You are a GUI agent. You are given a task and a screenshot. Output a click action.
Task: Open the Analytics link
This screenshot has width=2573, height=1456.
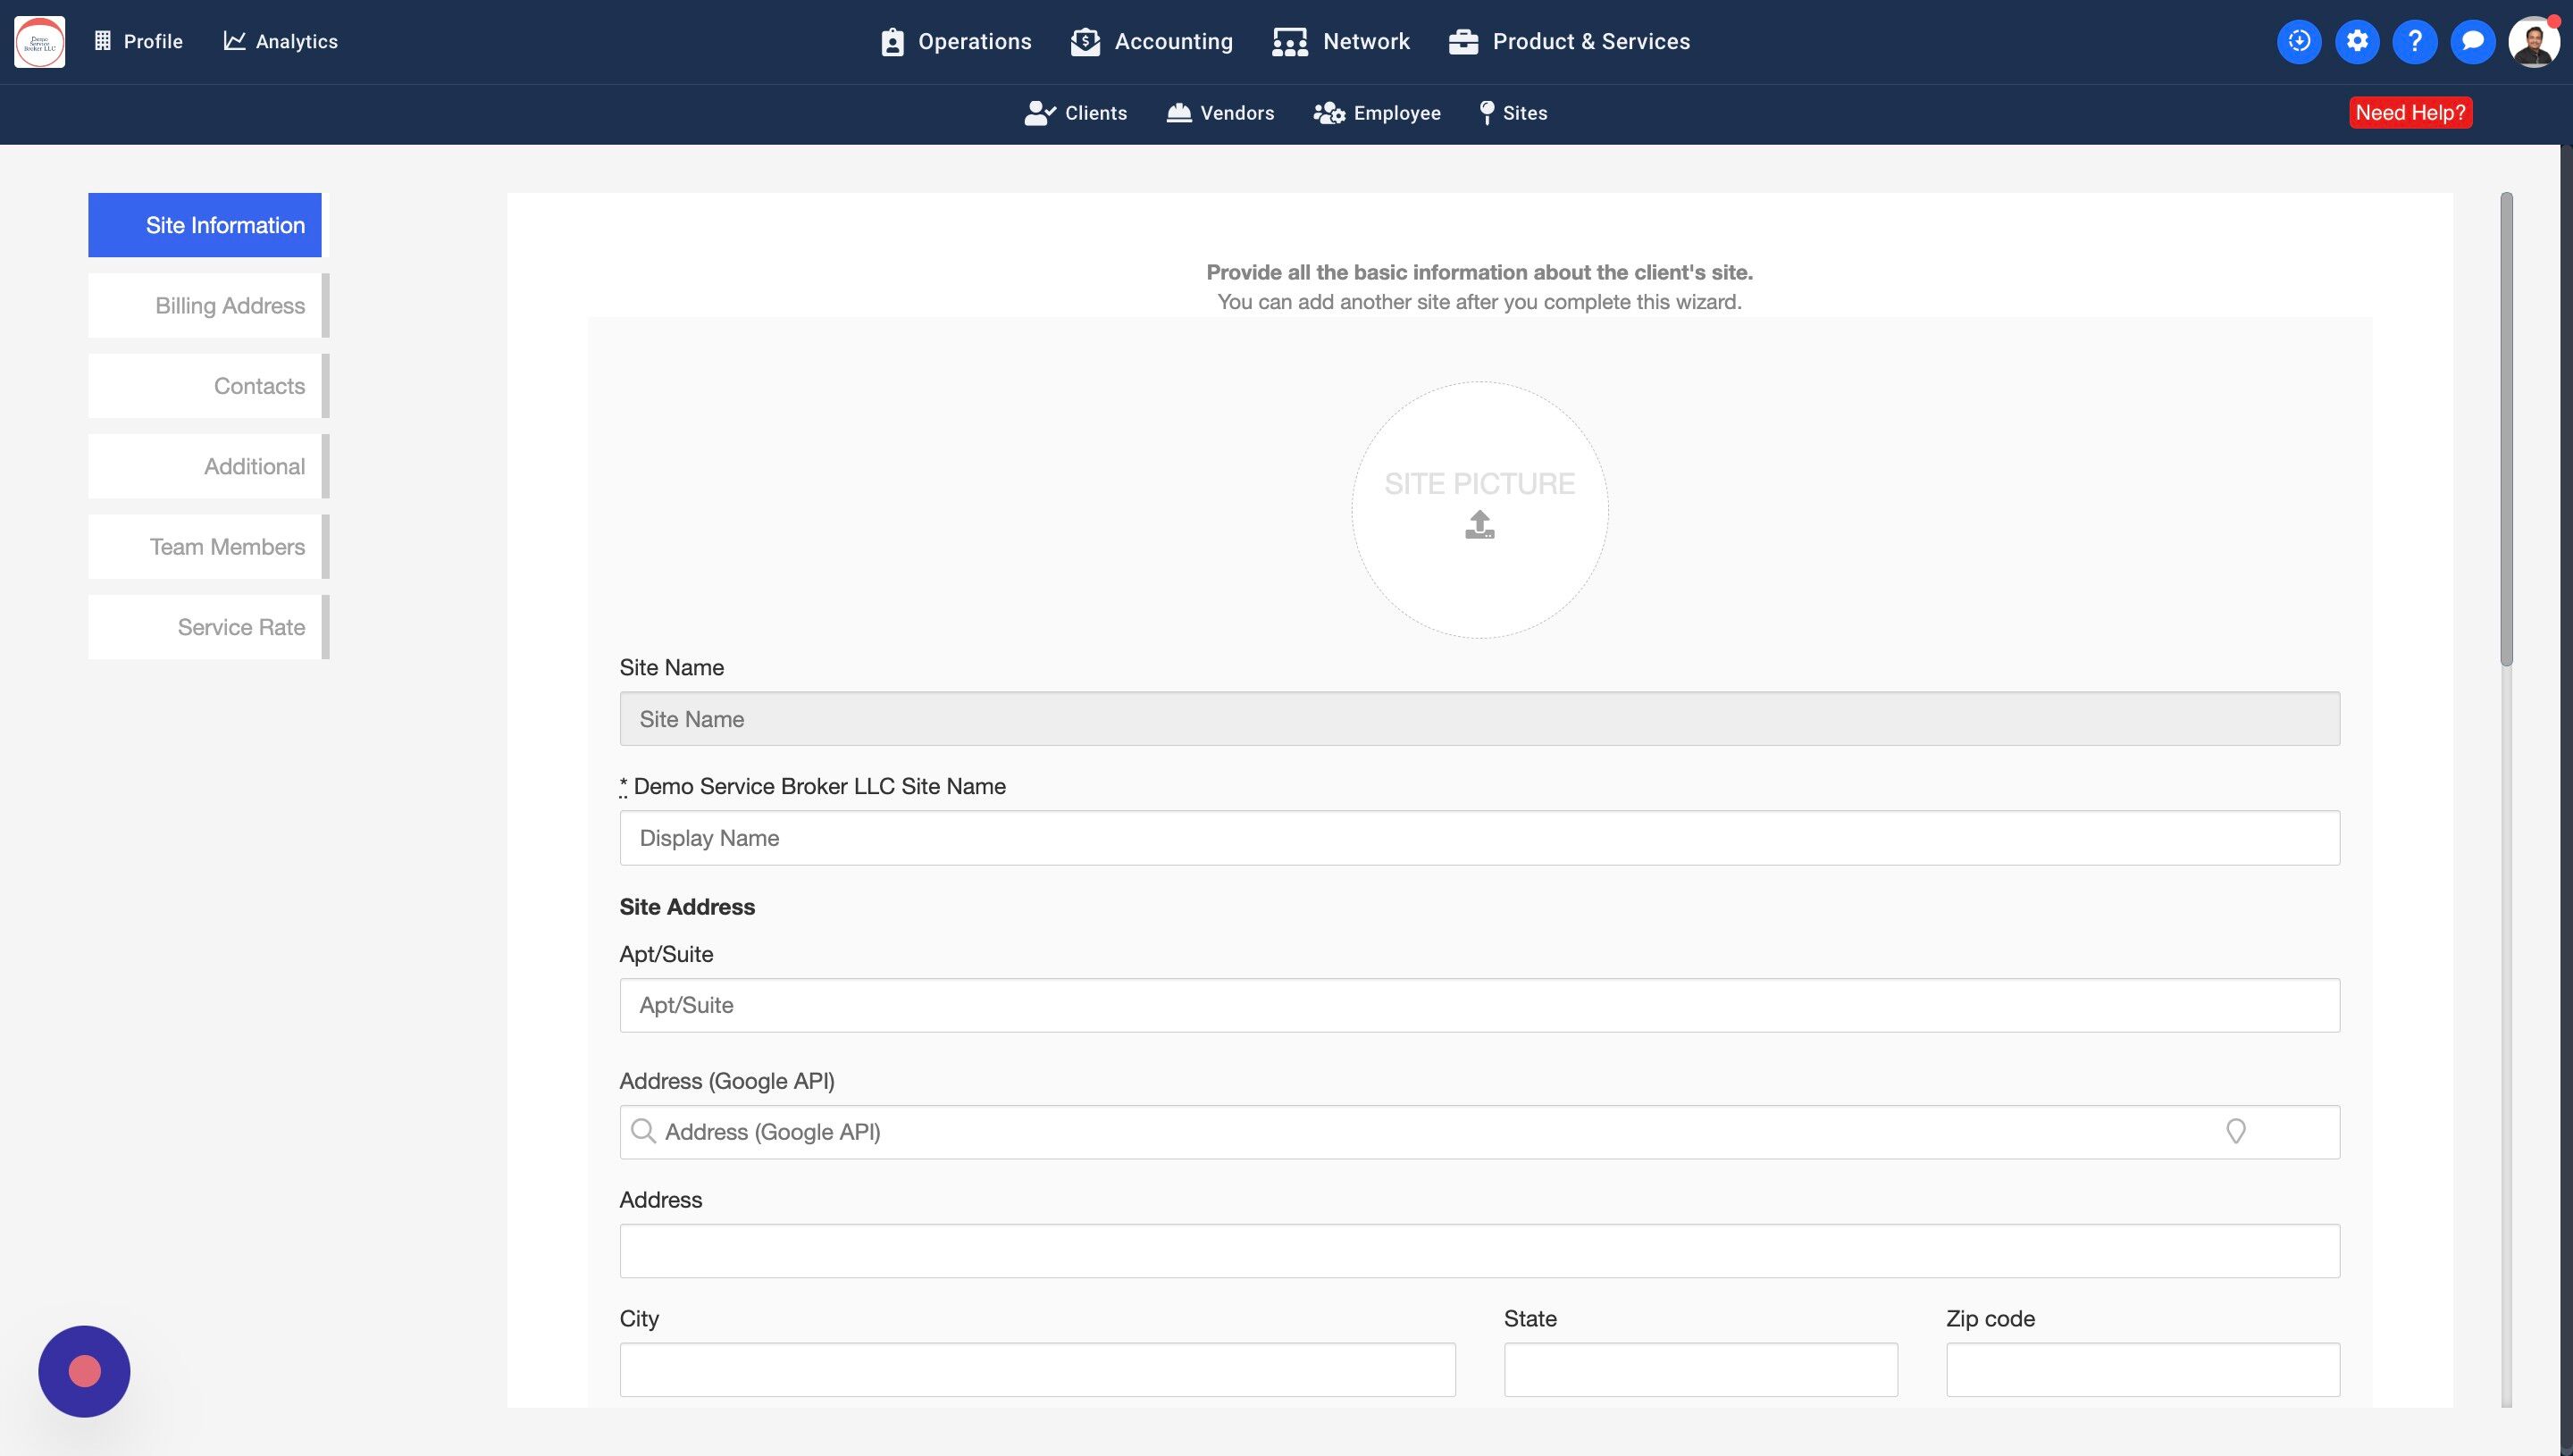click(280, 42)
